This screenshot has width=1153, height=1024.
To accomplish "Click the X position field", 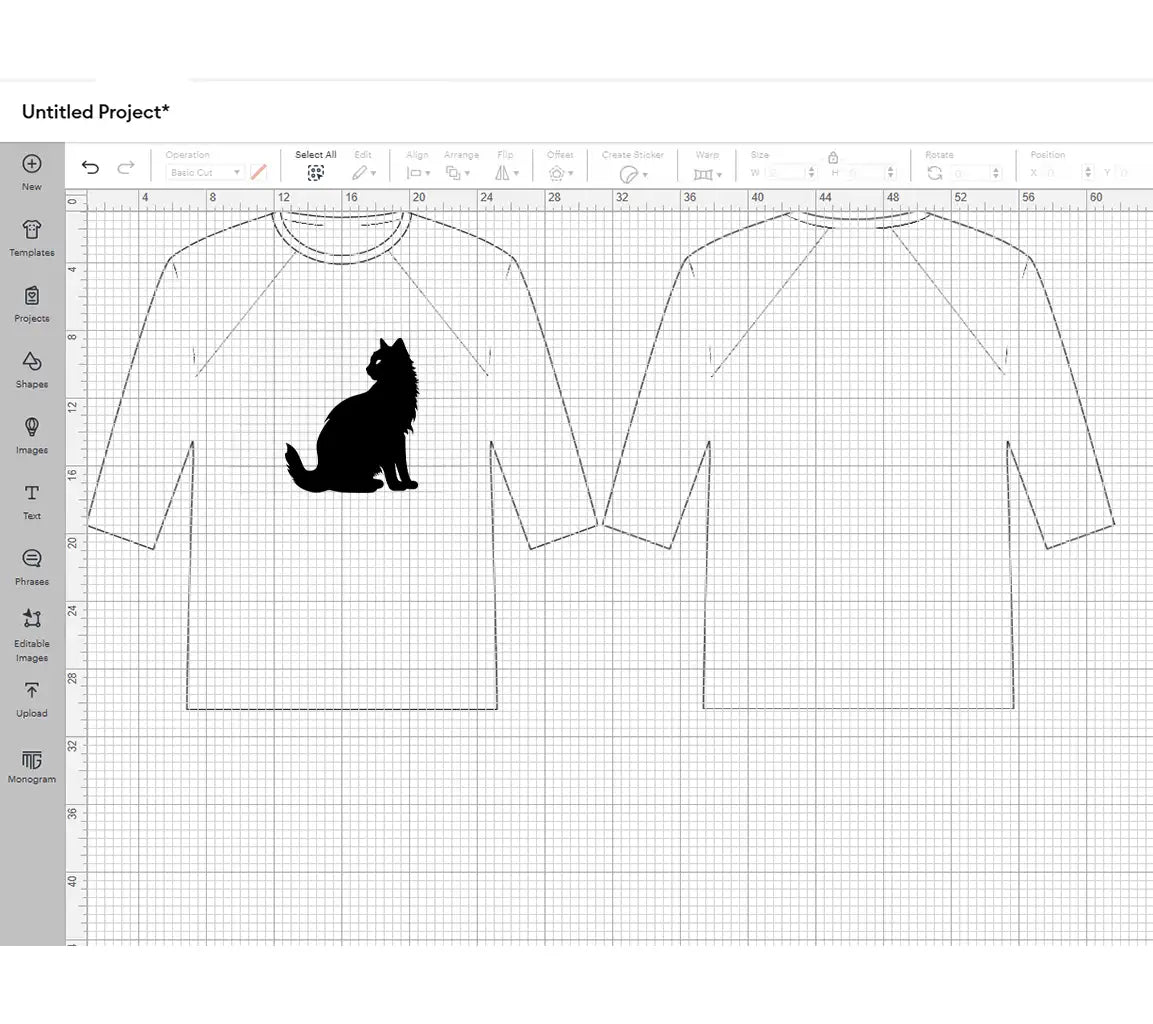I will point(1063,173).
